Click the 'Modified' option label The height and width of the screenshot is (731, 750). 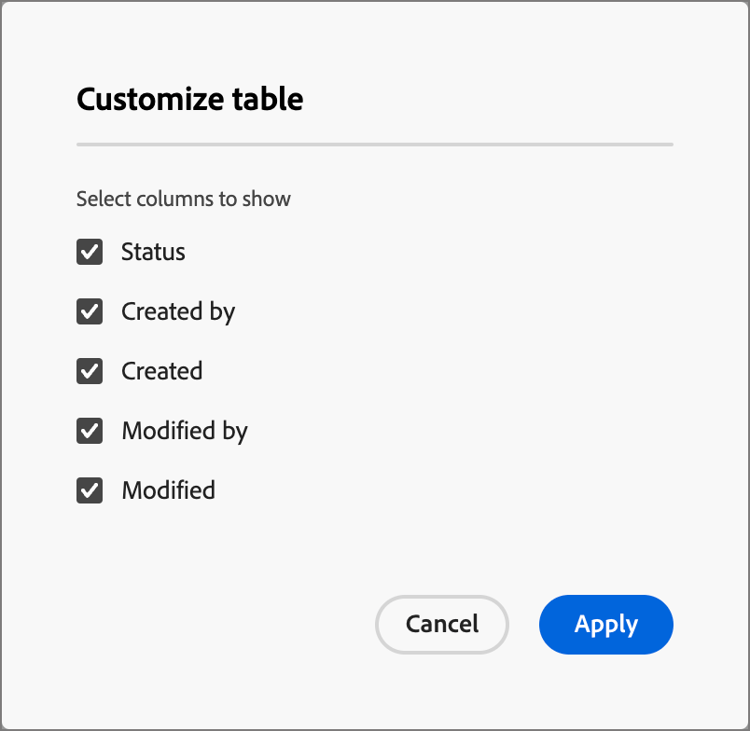click(x=168, y=490)
